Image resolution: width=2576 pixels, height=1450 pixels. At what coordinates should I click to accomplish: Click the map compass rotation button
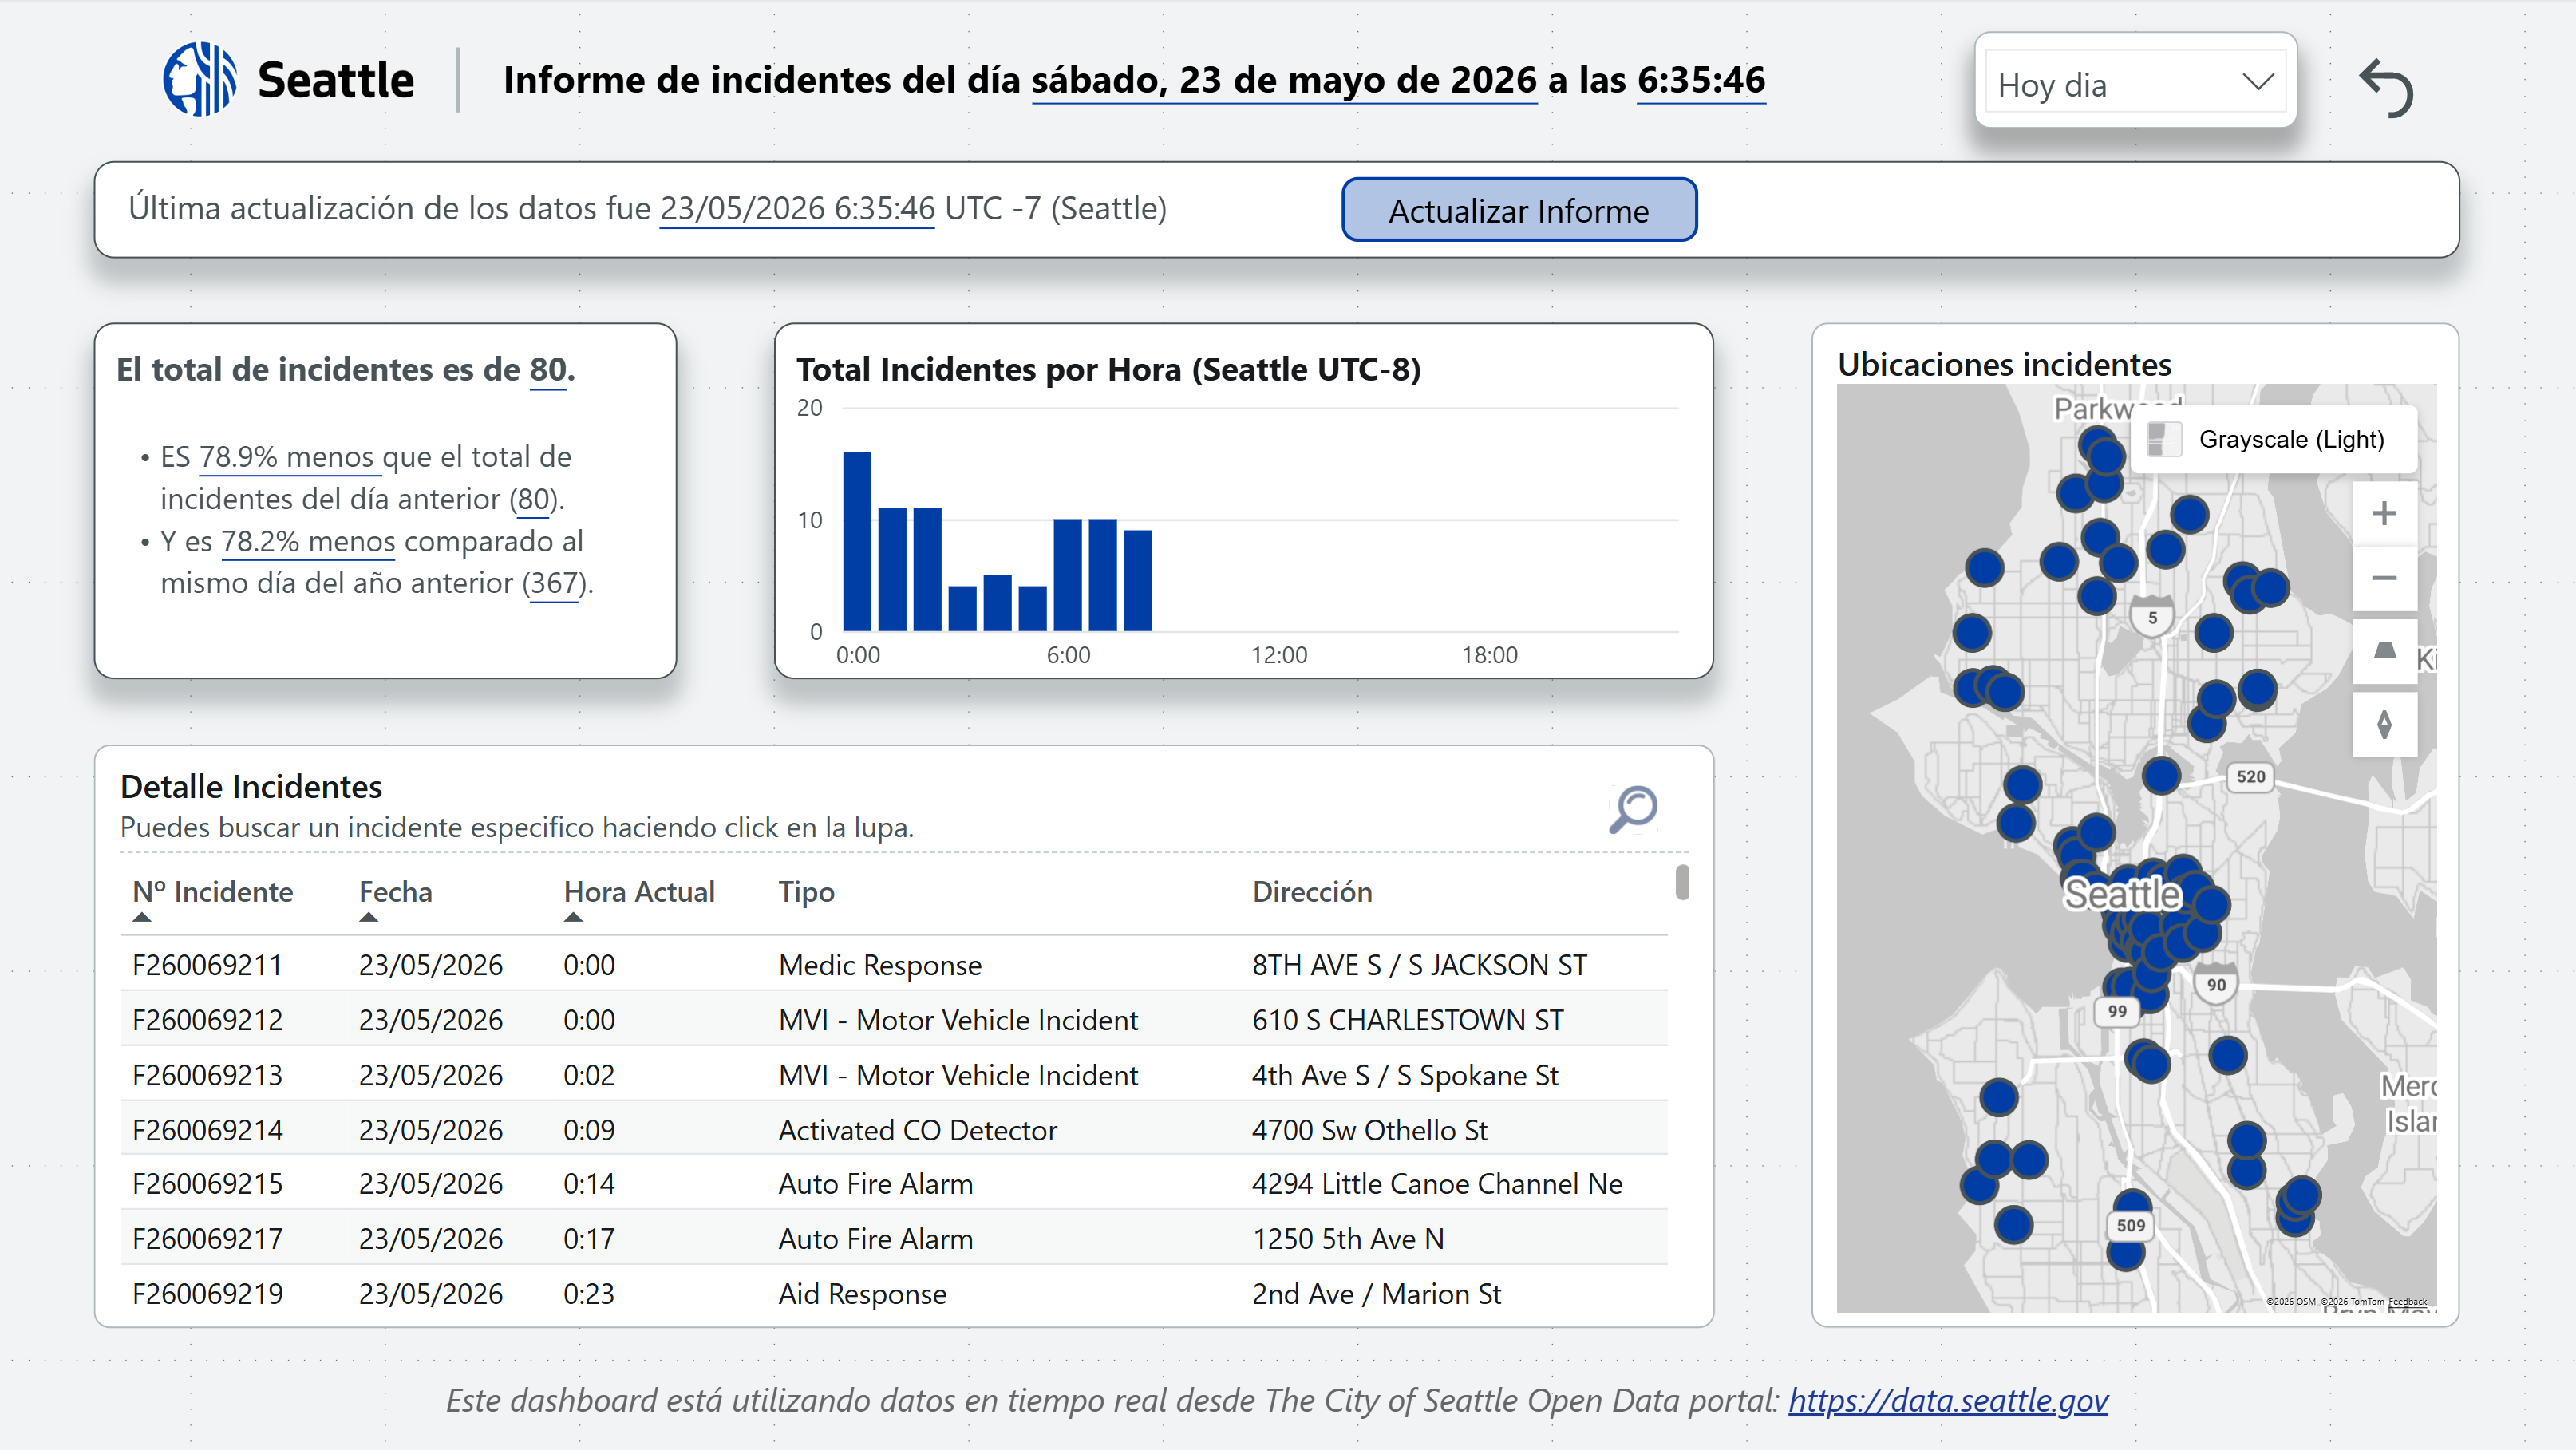pos(2384,724)
